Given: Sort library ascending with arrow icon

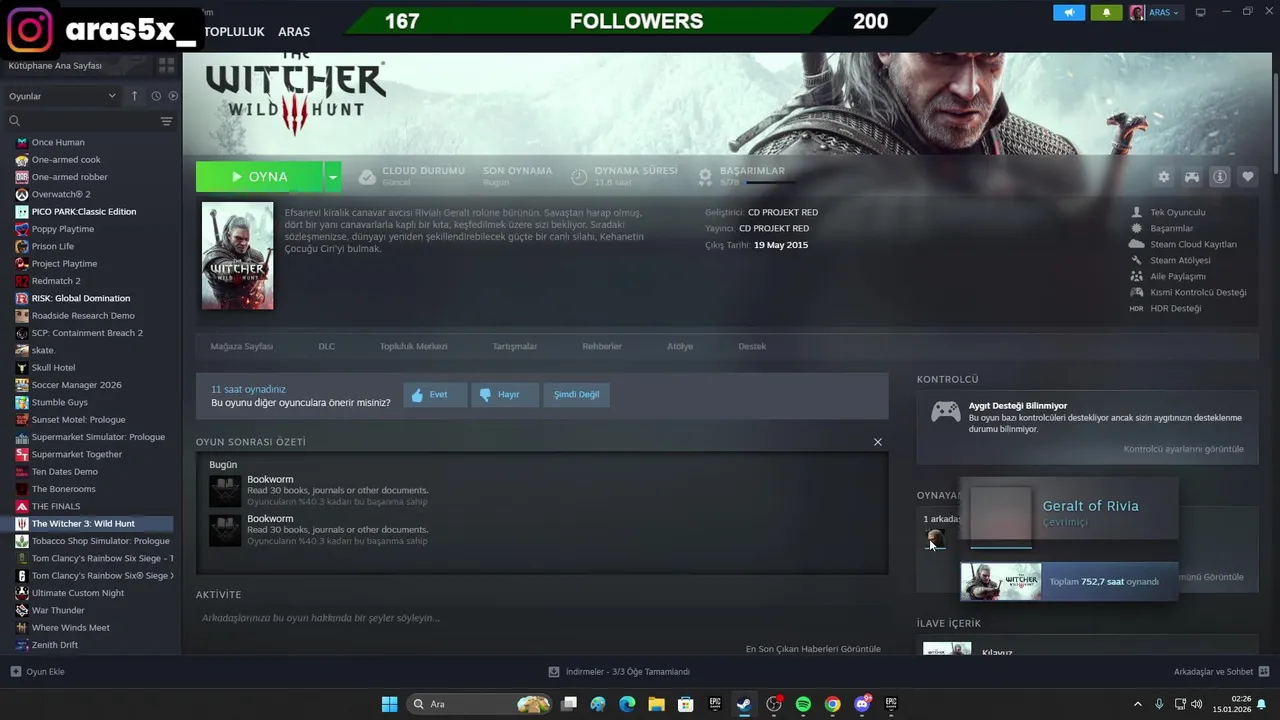Looking at the screenshot, I should (135, 96).
